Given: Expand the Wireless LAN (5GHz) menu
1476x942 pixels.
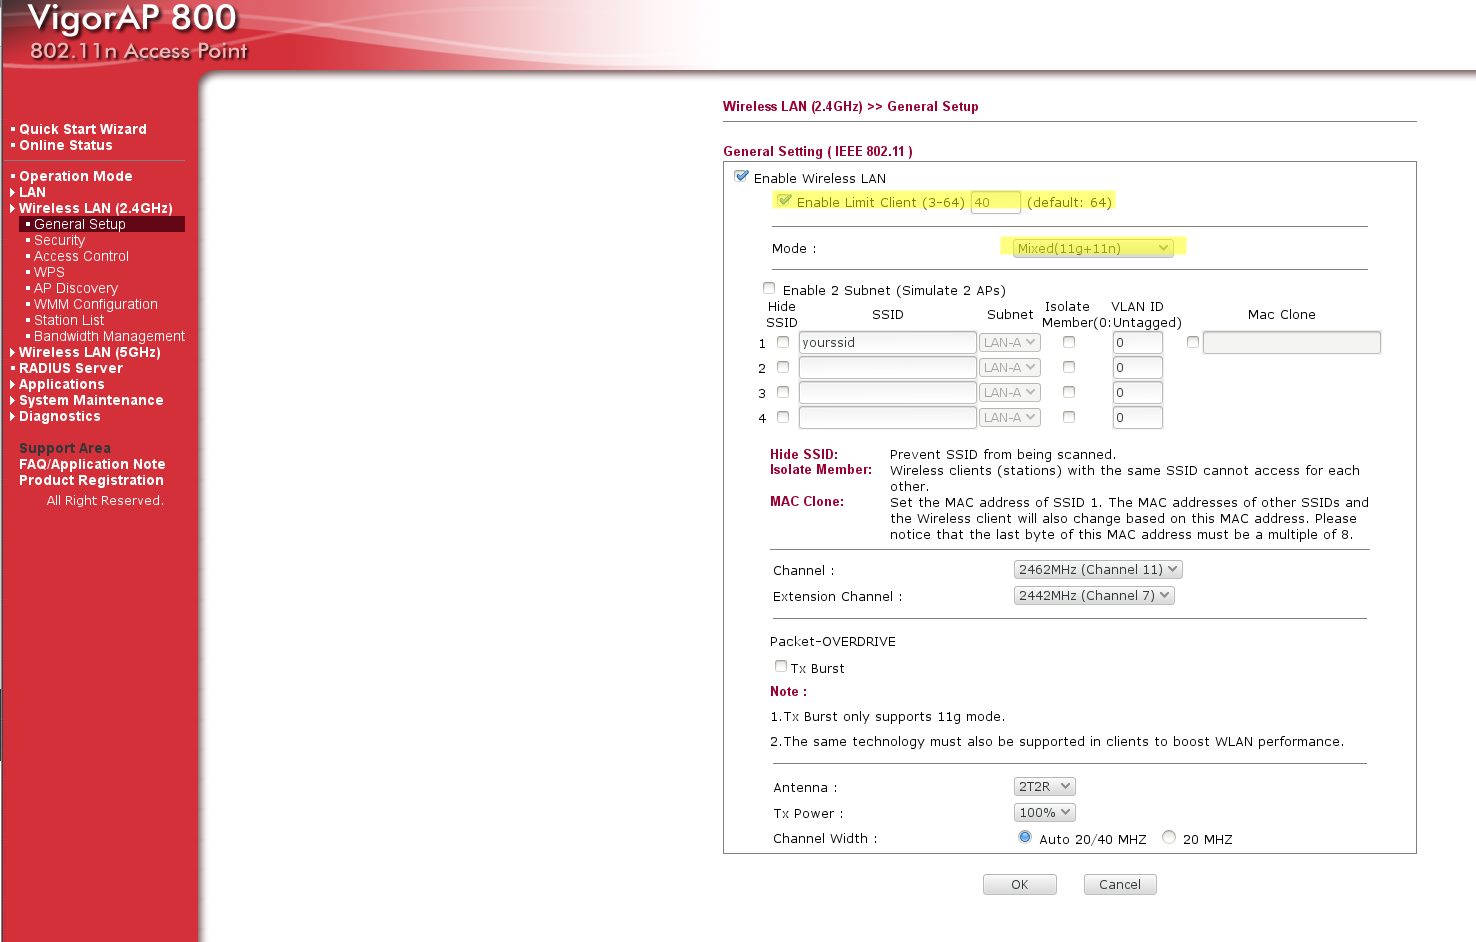Looking at the screenshot, I should (x=89, y=352).
